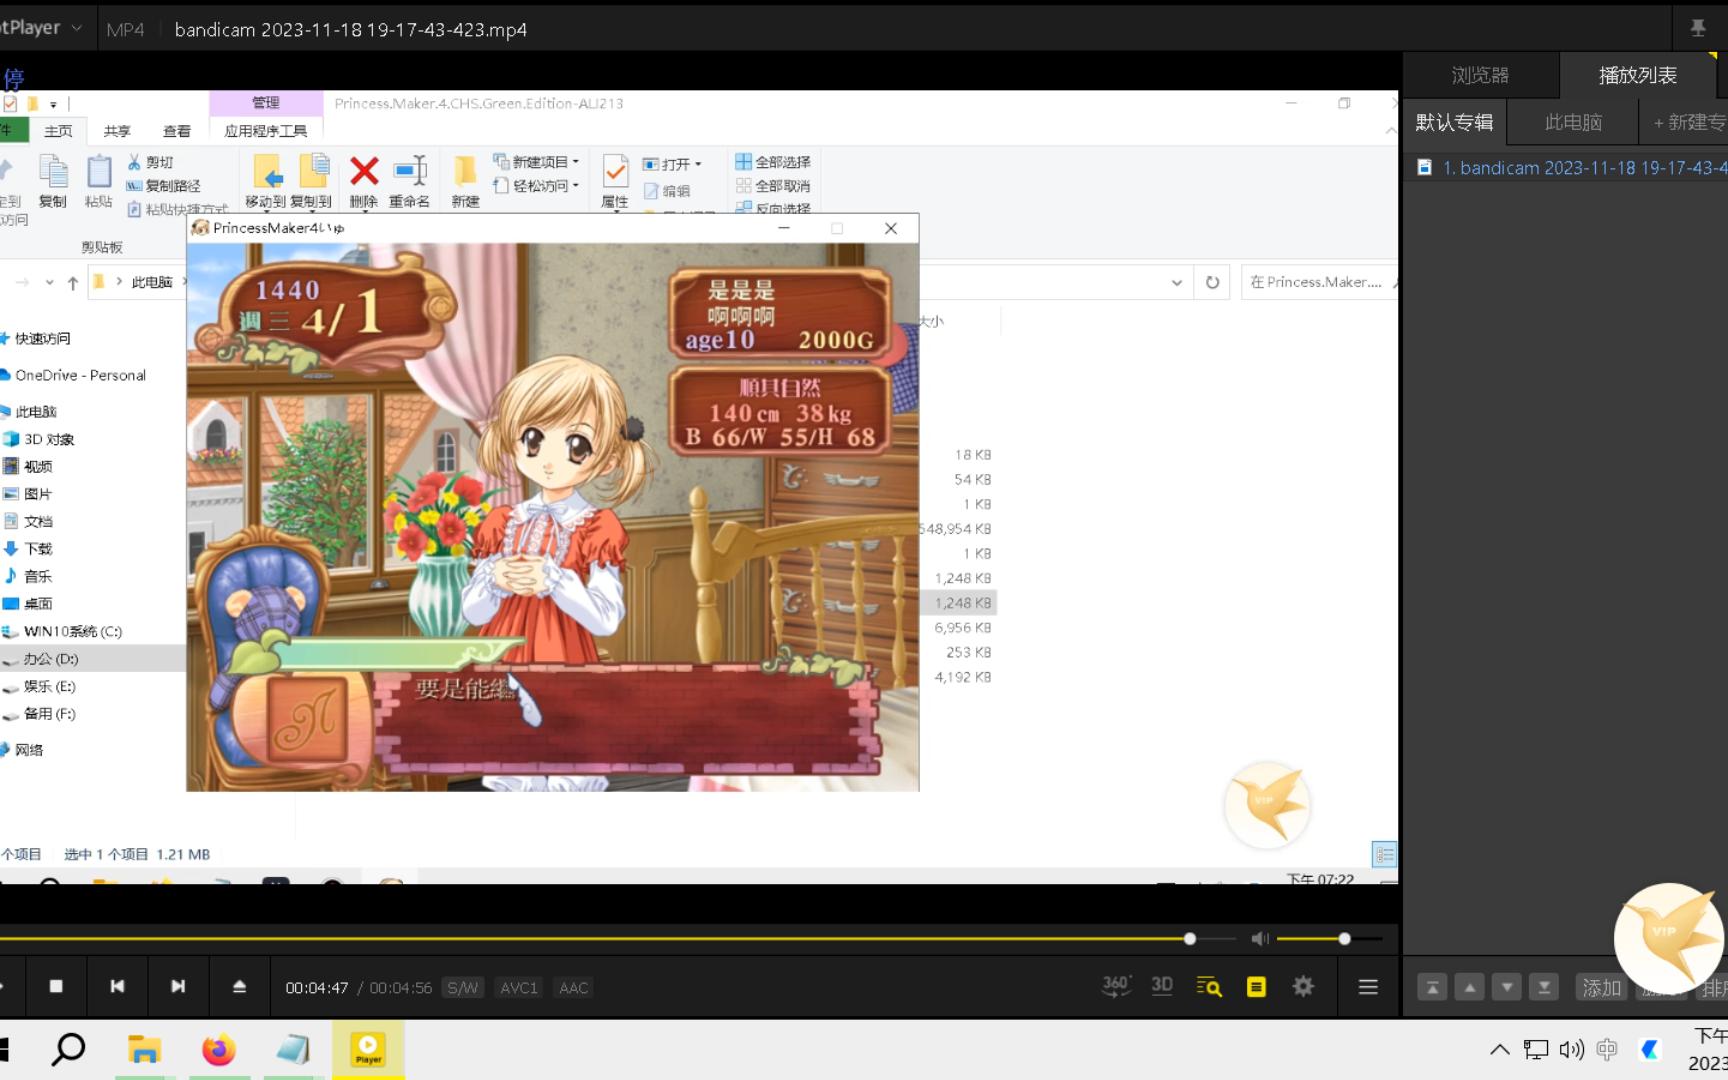The width and height of the screenshot is (1728, 1080).
Task: Click 全部选择 in the video ribbon
Action: 772,162
